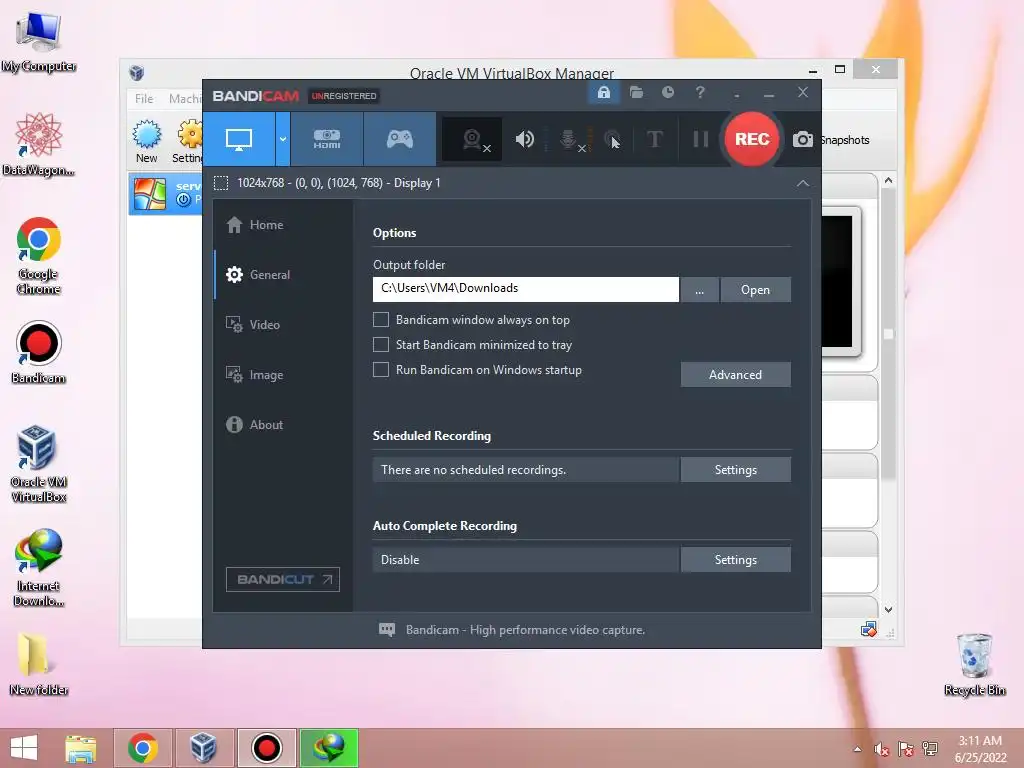Open DataWagon desktop shortcut
Screen dimensions: 1024x768
click(39, 144)
